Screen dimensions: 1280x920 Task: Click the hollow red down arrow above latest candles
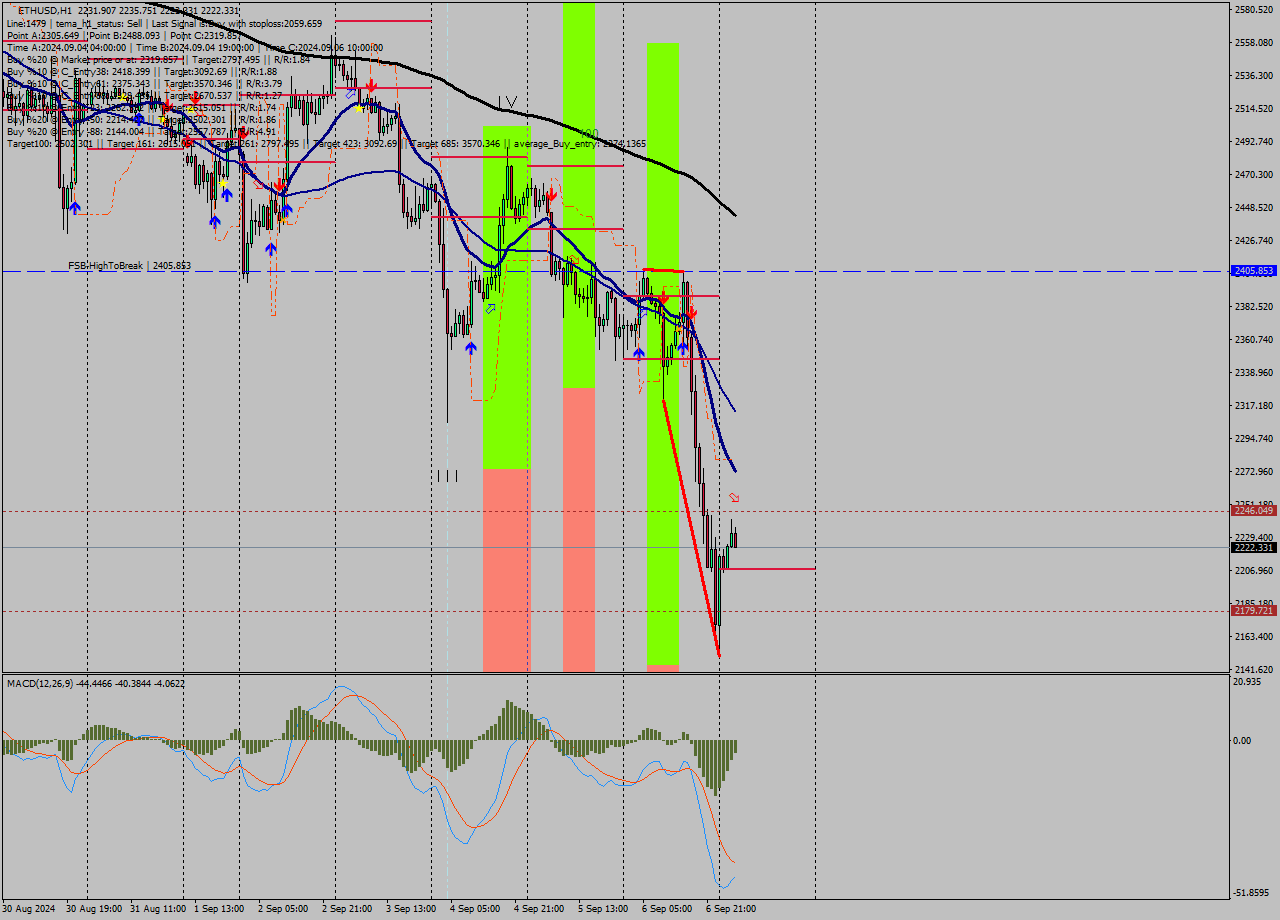(x=734, y=497)
